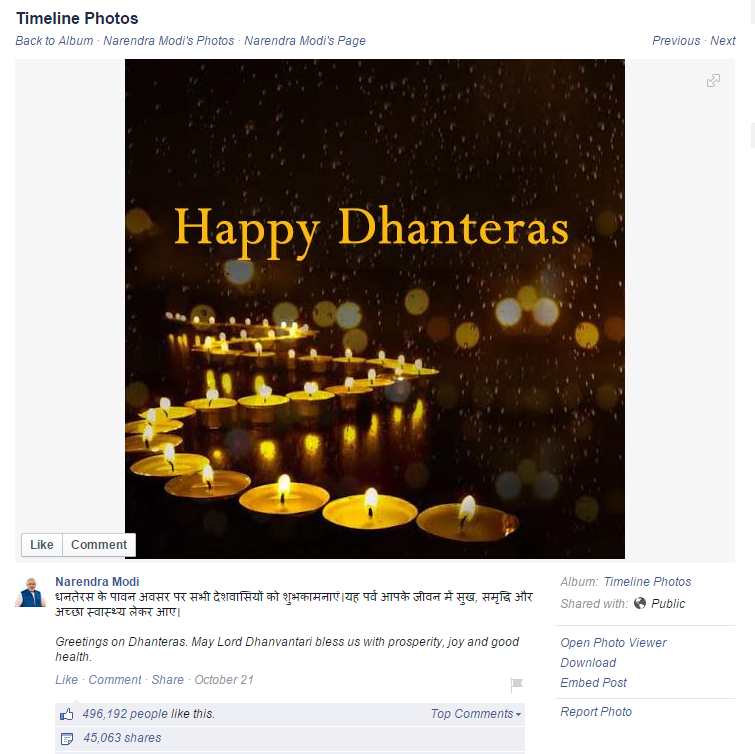Click the Share link under post
755x754 pixels.
pos(168,680)
